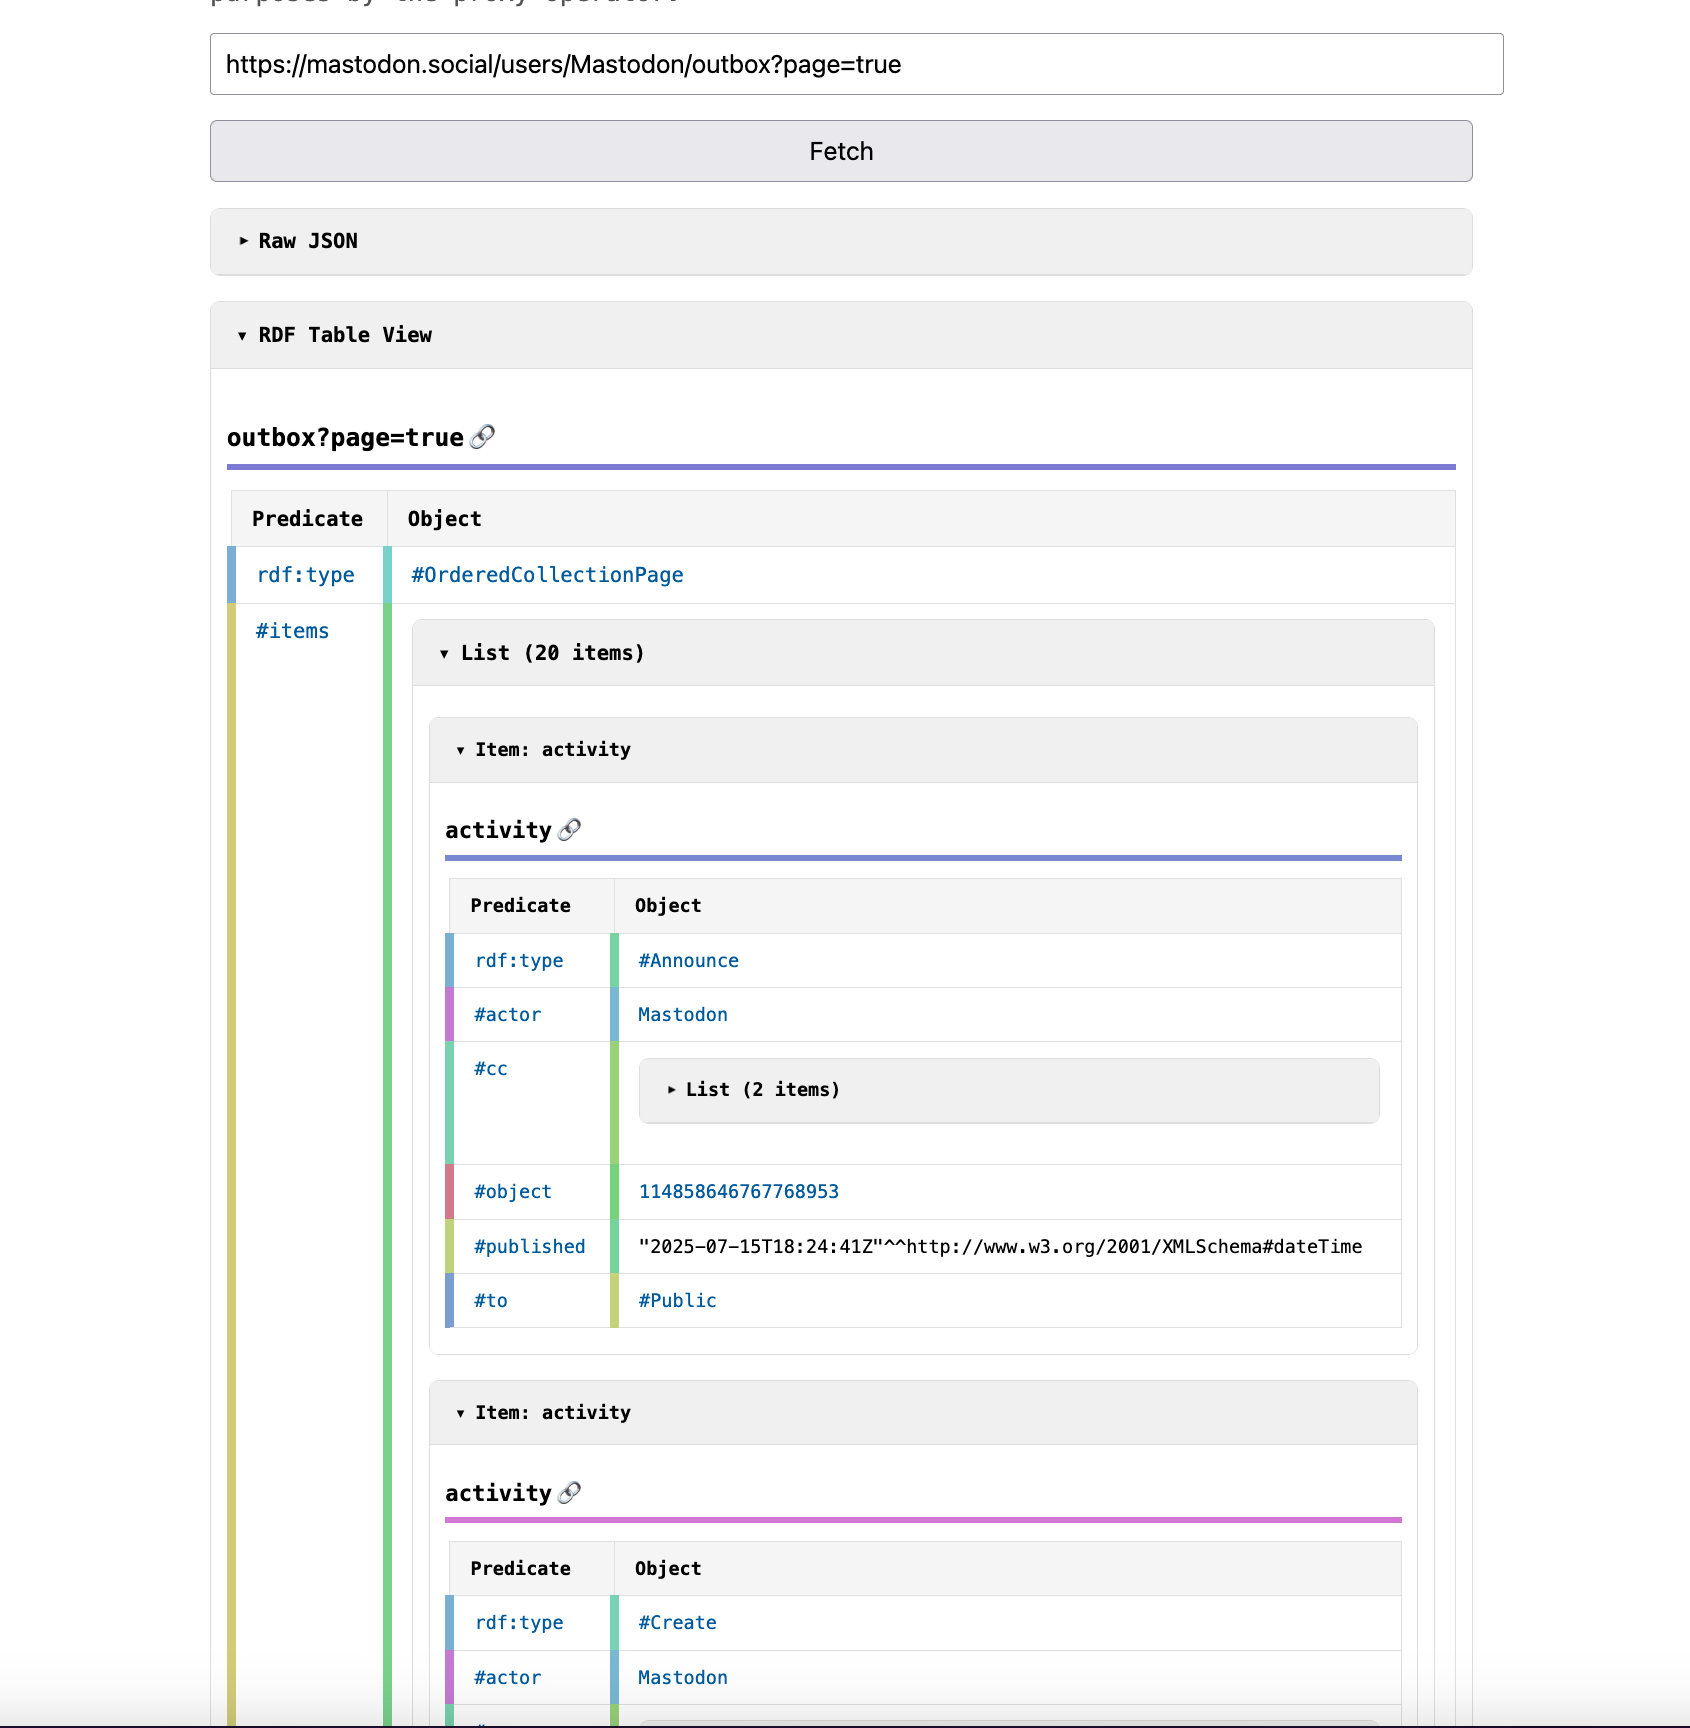This screenshot has width=1690, height=1728.
Task: Open the #OrderedCollectionPage type link
Action: pos(547,575)
